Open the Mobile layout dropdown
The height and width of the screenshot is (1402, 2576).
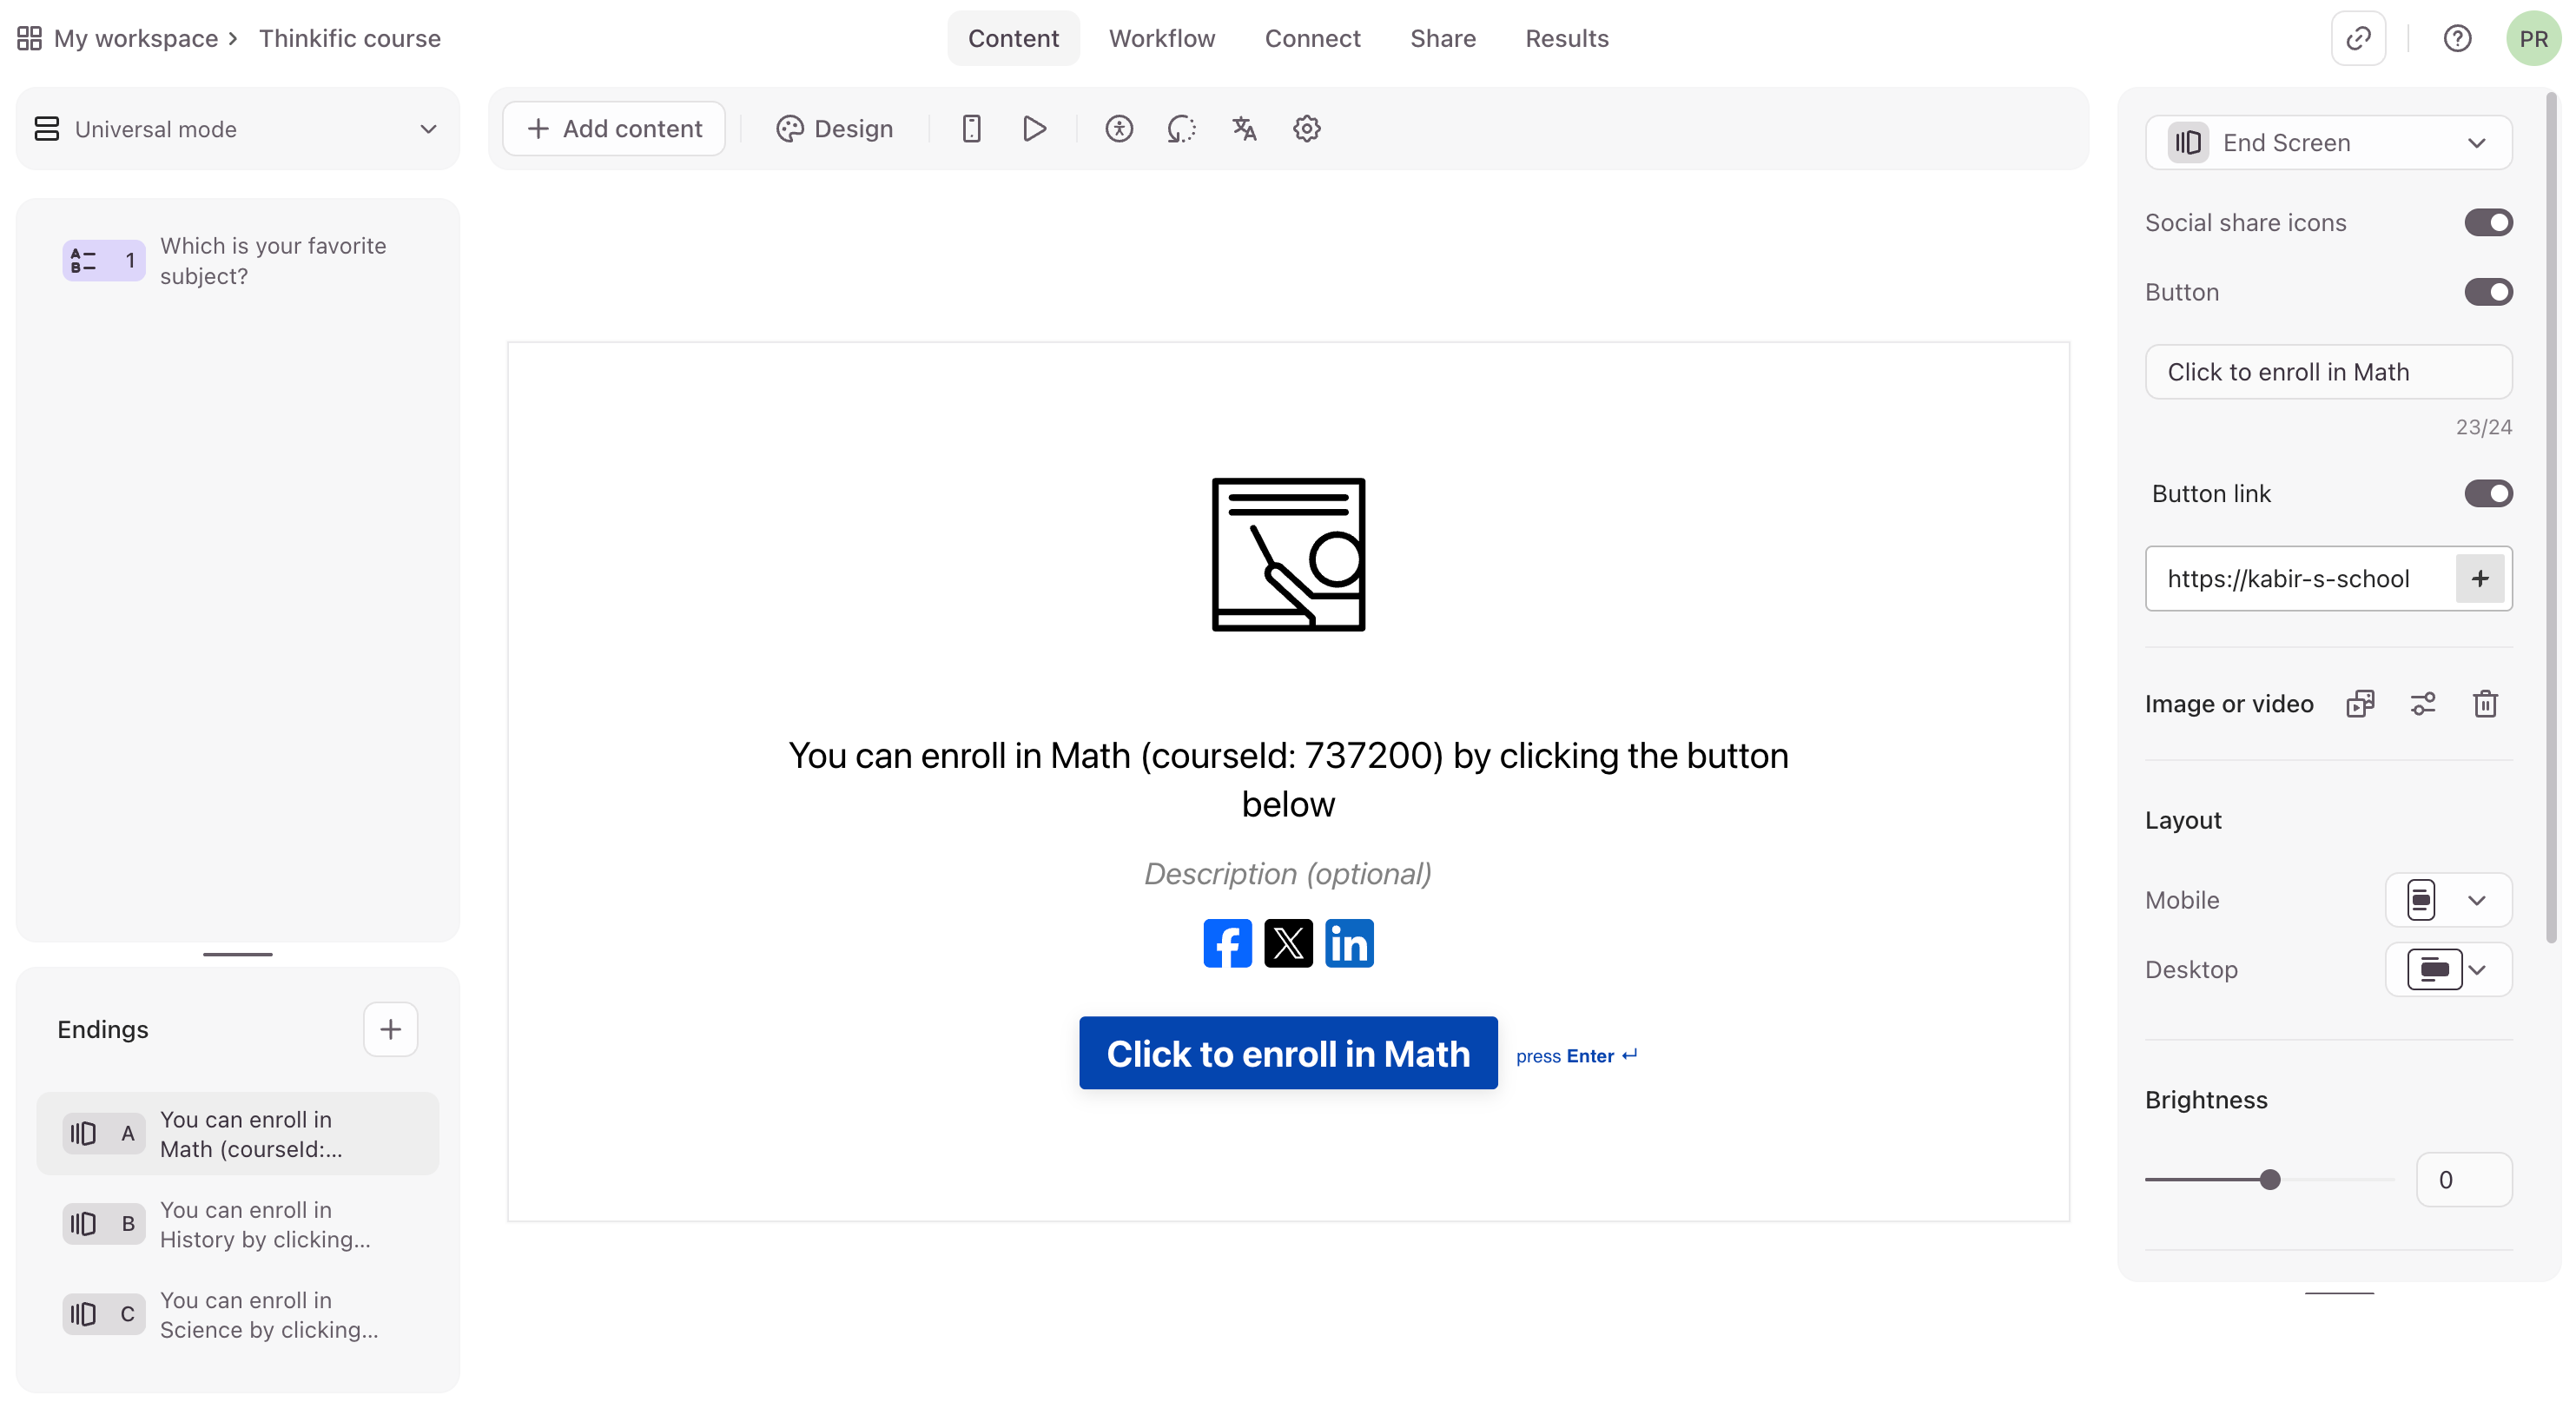(x=2448, y=900)
